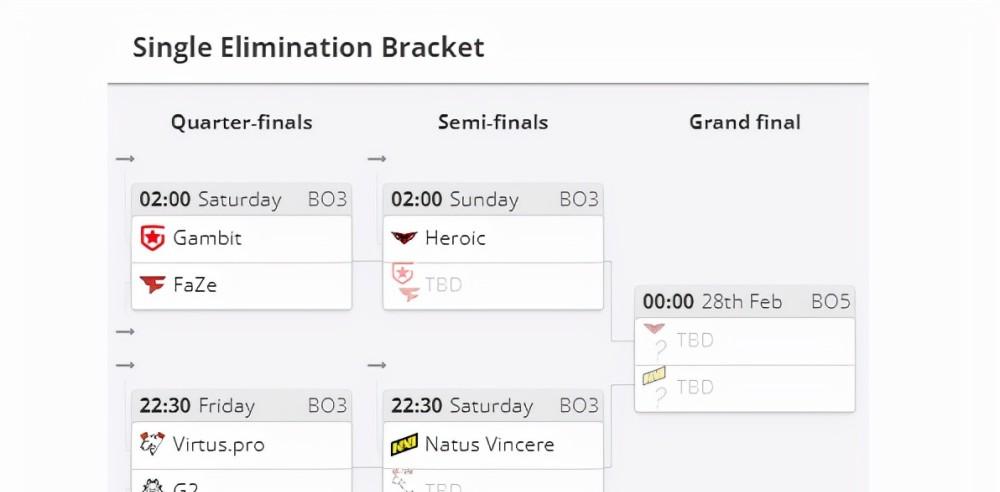Viewport: 1000px width, 492px height.
Task: Click the faded Gambit logo in semi-final TBD slot
Action: [402, 273]
